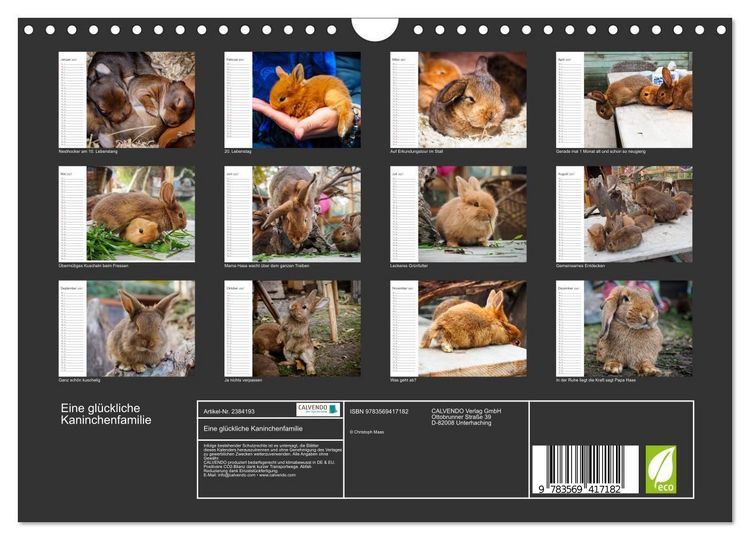Open the October standing rabbit photo

click(x=307, y=328)
